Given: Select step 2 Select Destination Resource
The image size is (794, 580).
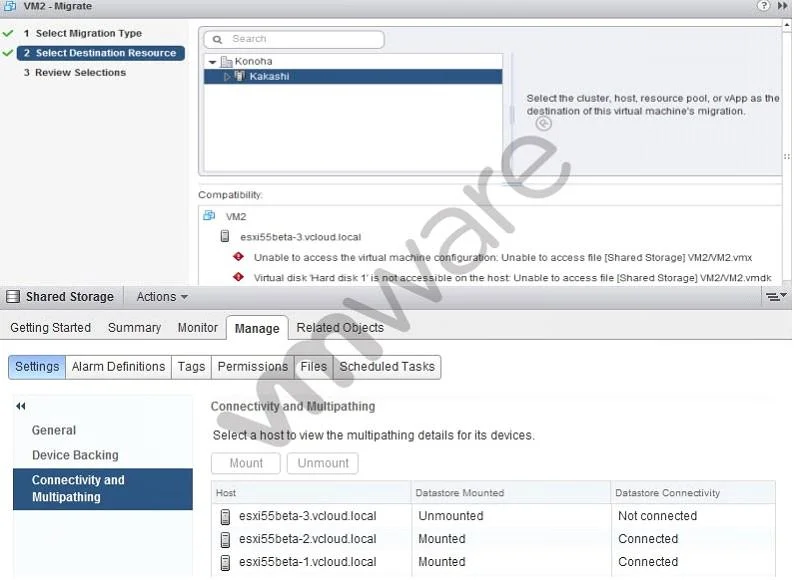Looking at the screenshot, I should pos(100,53).
